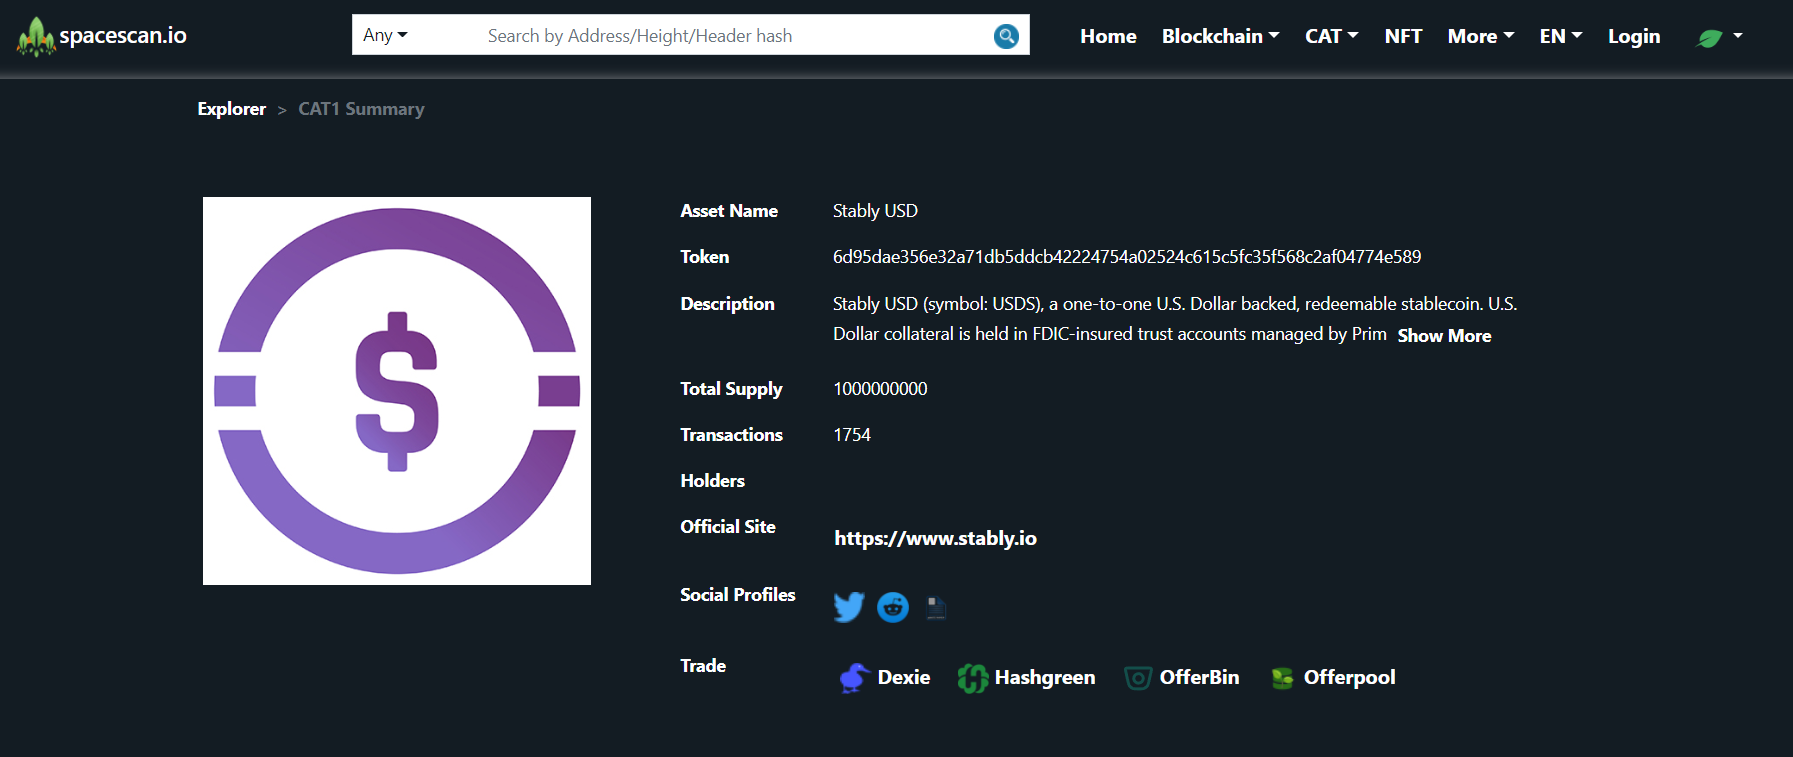Viewport: 1793px width, 757px height.
Task: Click the OfferBin logo icon
Action: [1138, 678]
